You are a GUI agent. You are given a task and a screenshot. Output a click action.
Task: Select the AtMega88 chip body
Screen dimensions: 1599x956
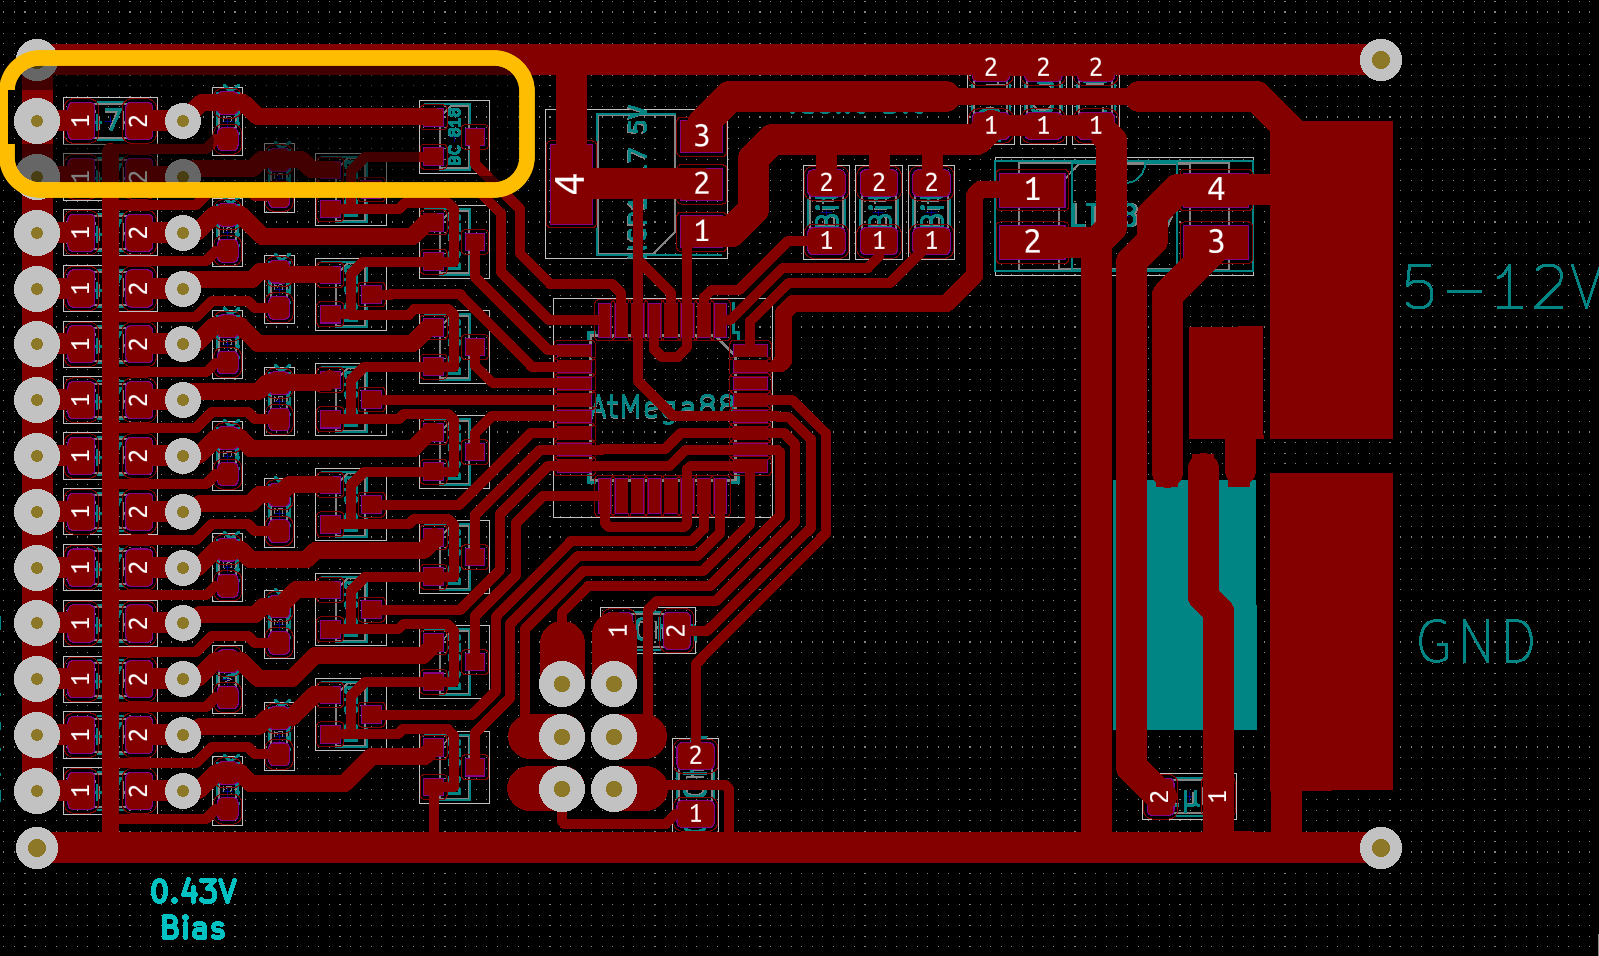click(x=663, y=408)
